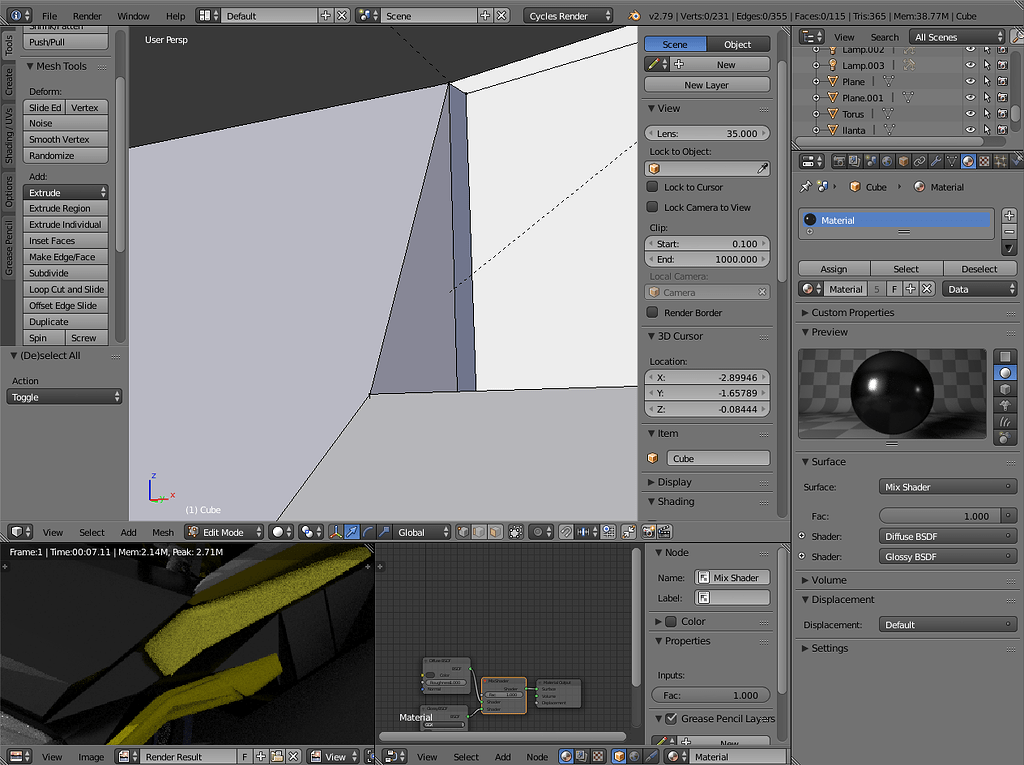Open the Displacement Default dropdown
1024x765 pixels.
click(948, 625)
